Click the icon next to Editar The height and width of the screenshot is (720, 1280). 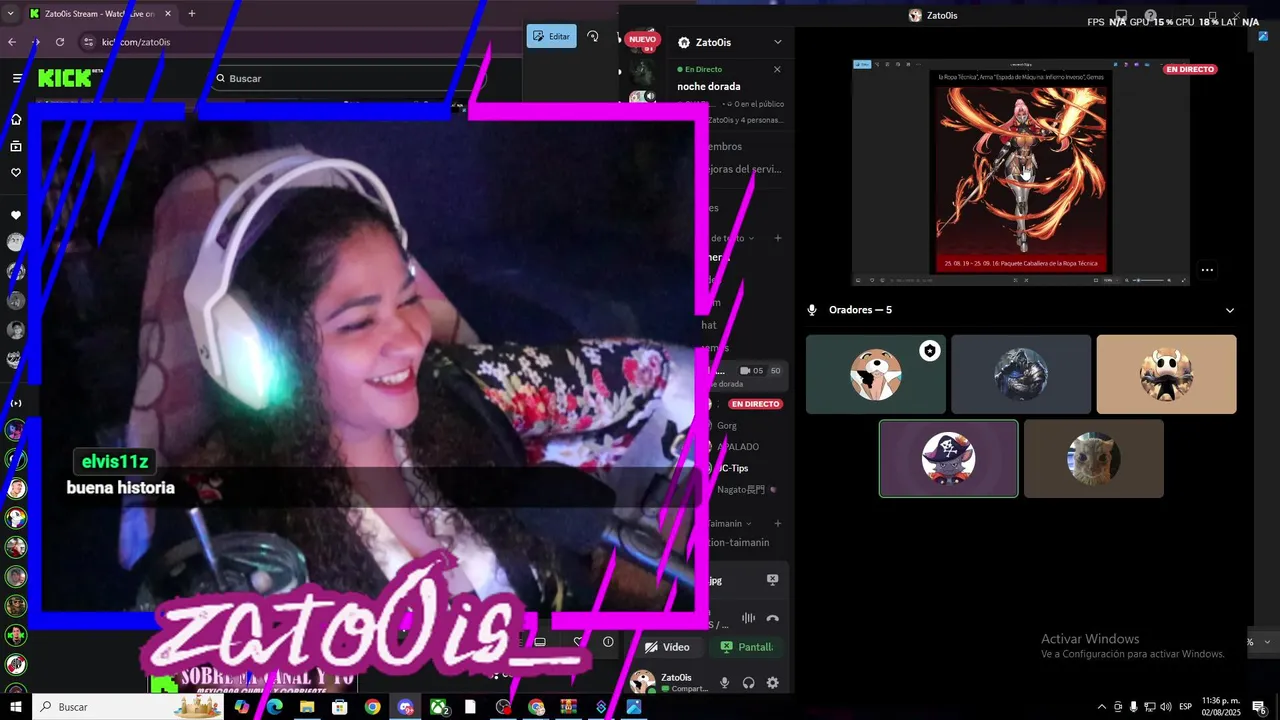592,36
